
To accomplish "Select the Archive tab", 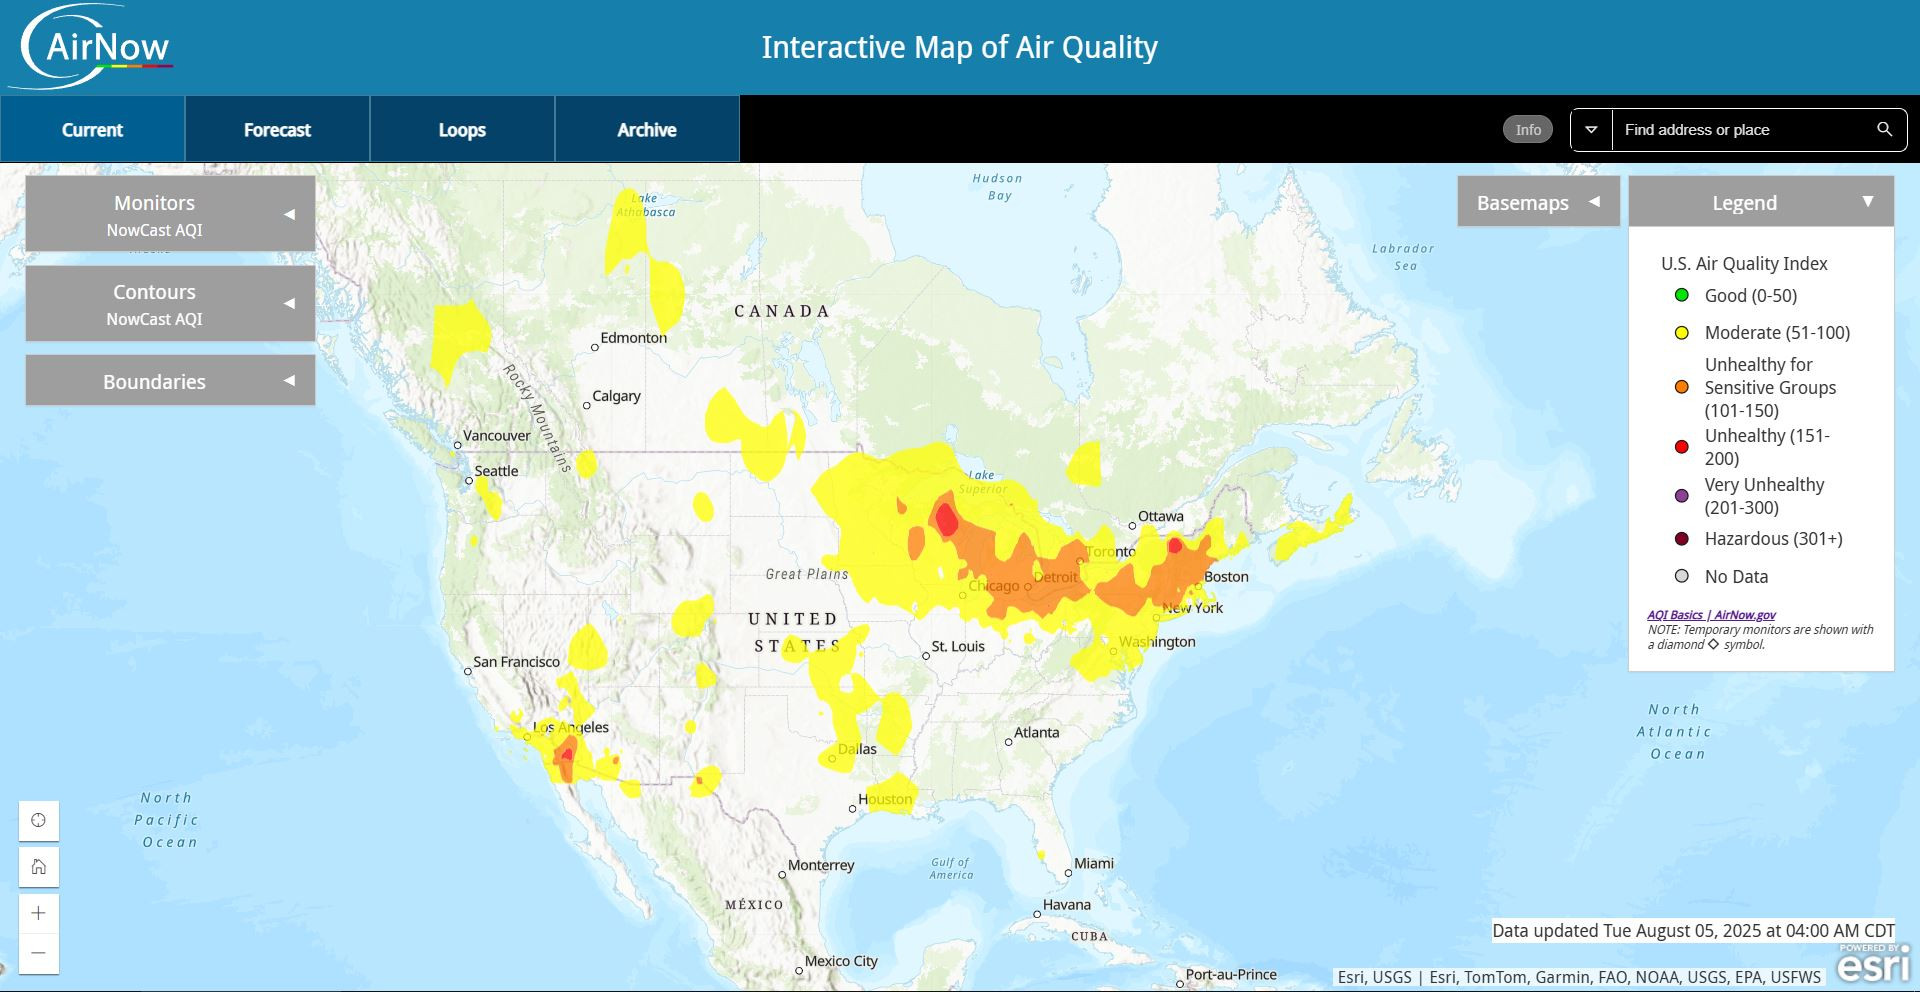I will click(647, 129).
